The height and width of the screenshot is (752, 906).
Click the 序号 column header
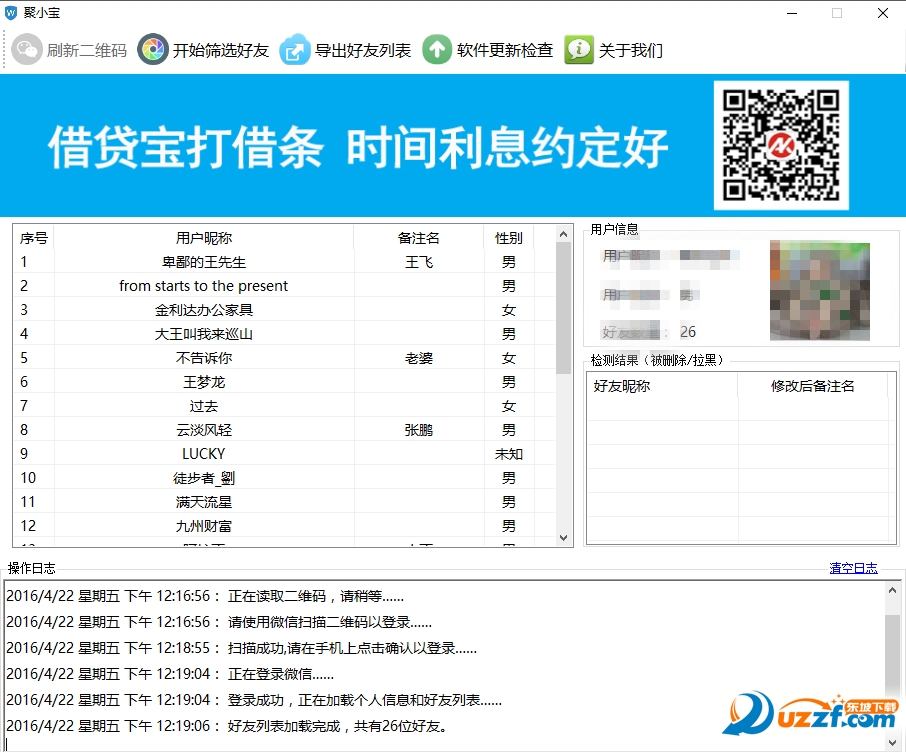click(34, 238)
